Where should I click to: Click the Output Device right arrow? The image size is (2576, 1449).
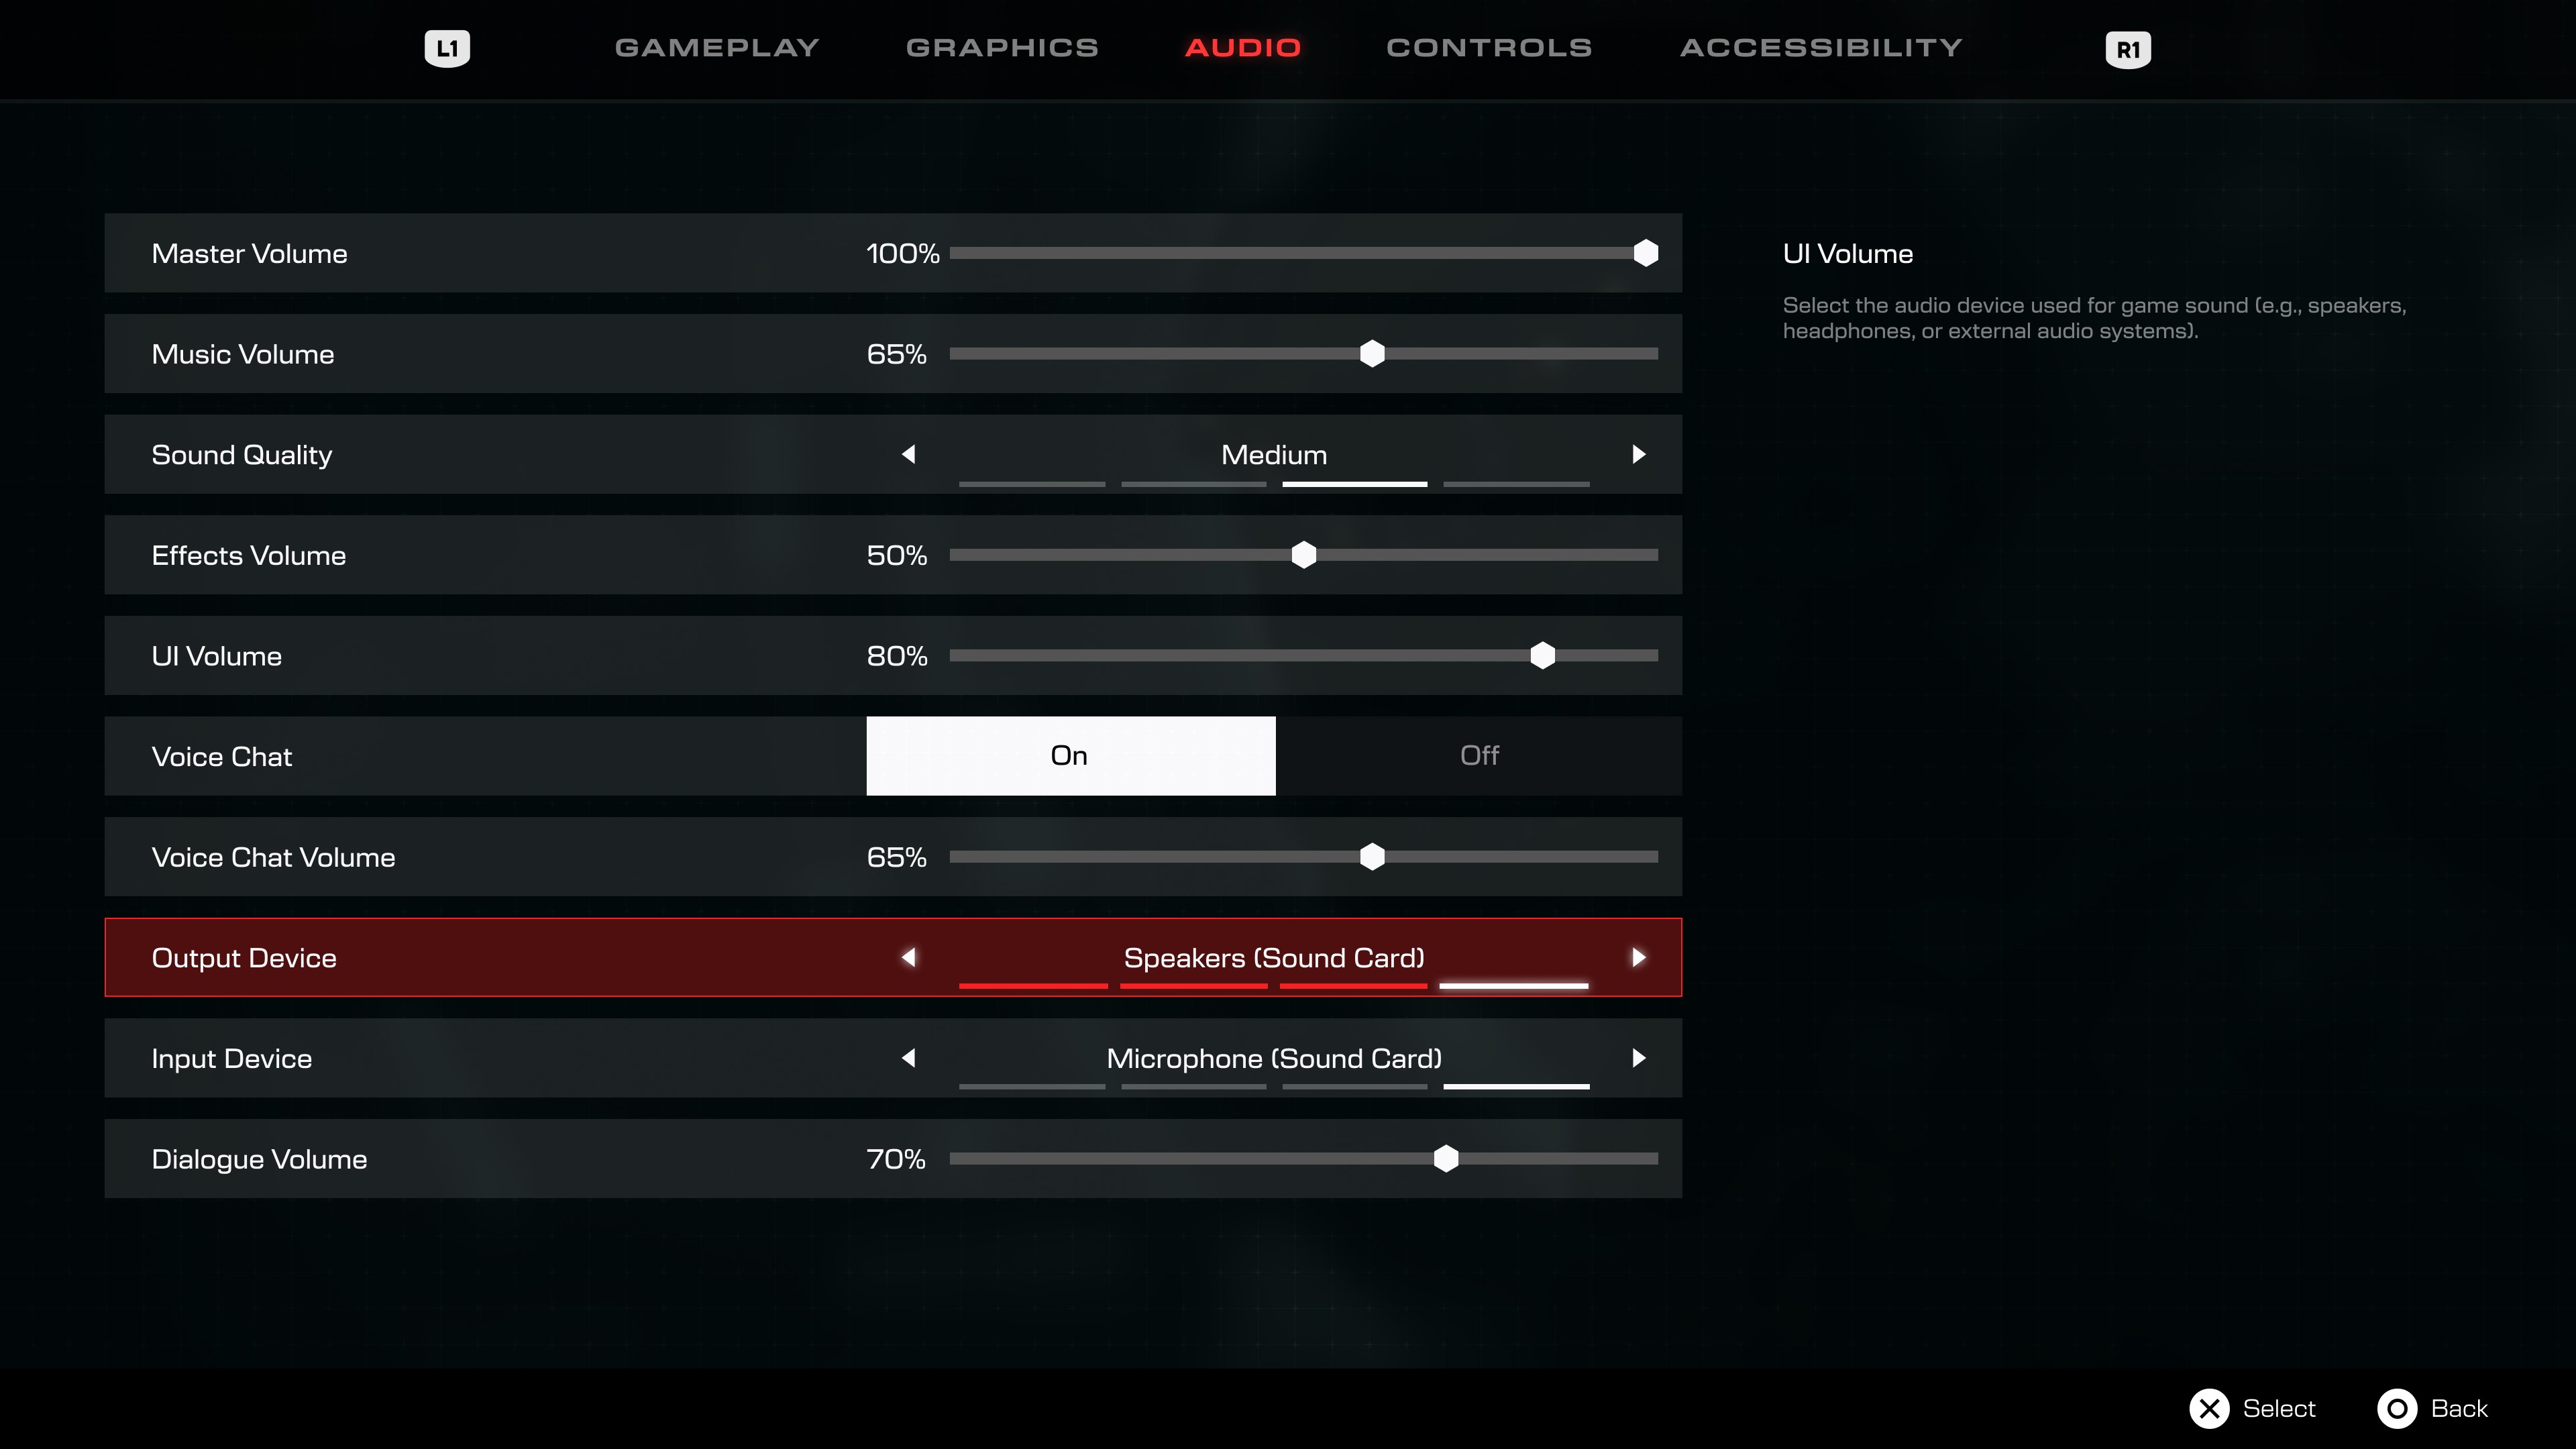1638,957
